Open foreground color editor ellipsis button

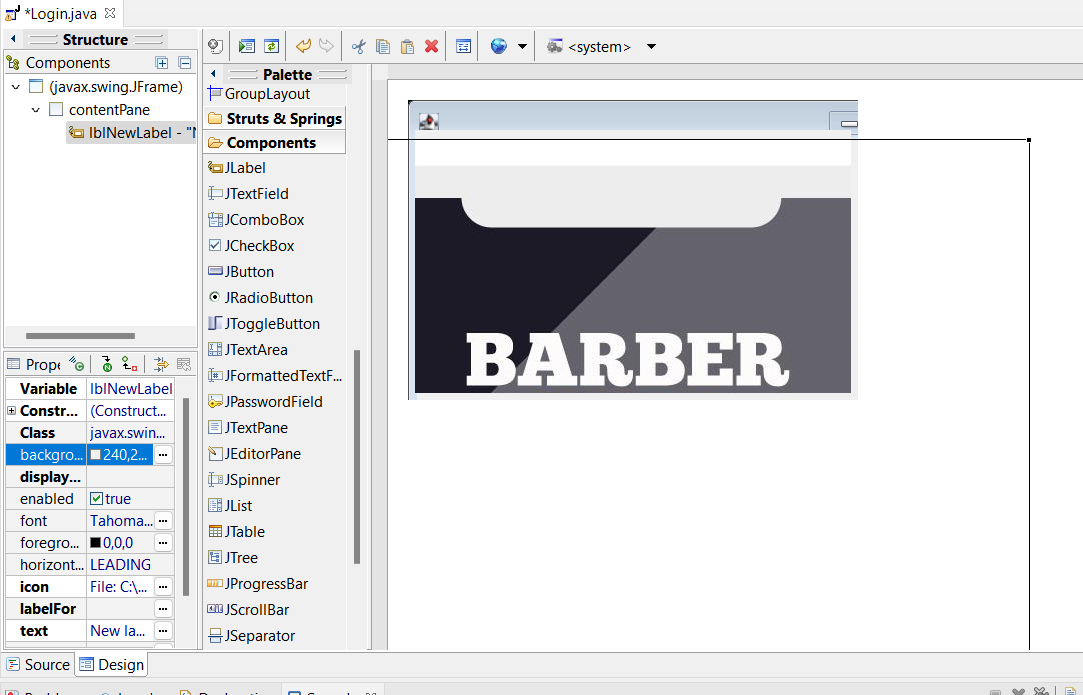pyautogui.click(x=163, y=543)
